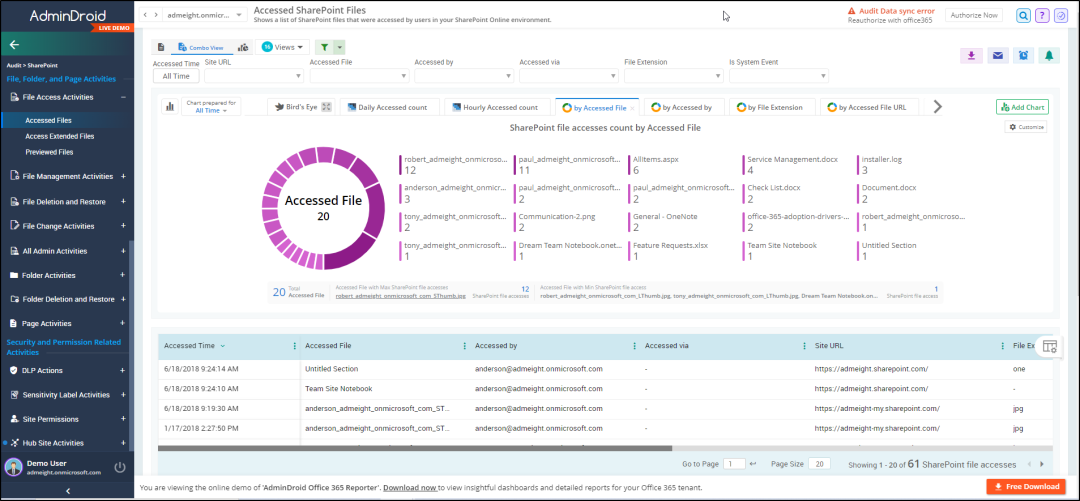Expand All Admin Activities
The image size is (1080, 501).
click(x=123, y=251)
